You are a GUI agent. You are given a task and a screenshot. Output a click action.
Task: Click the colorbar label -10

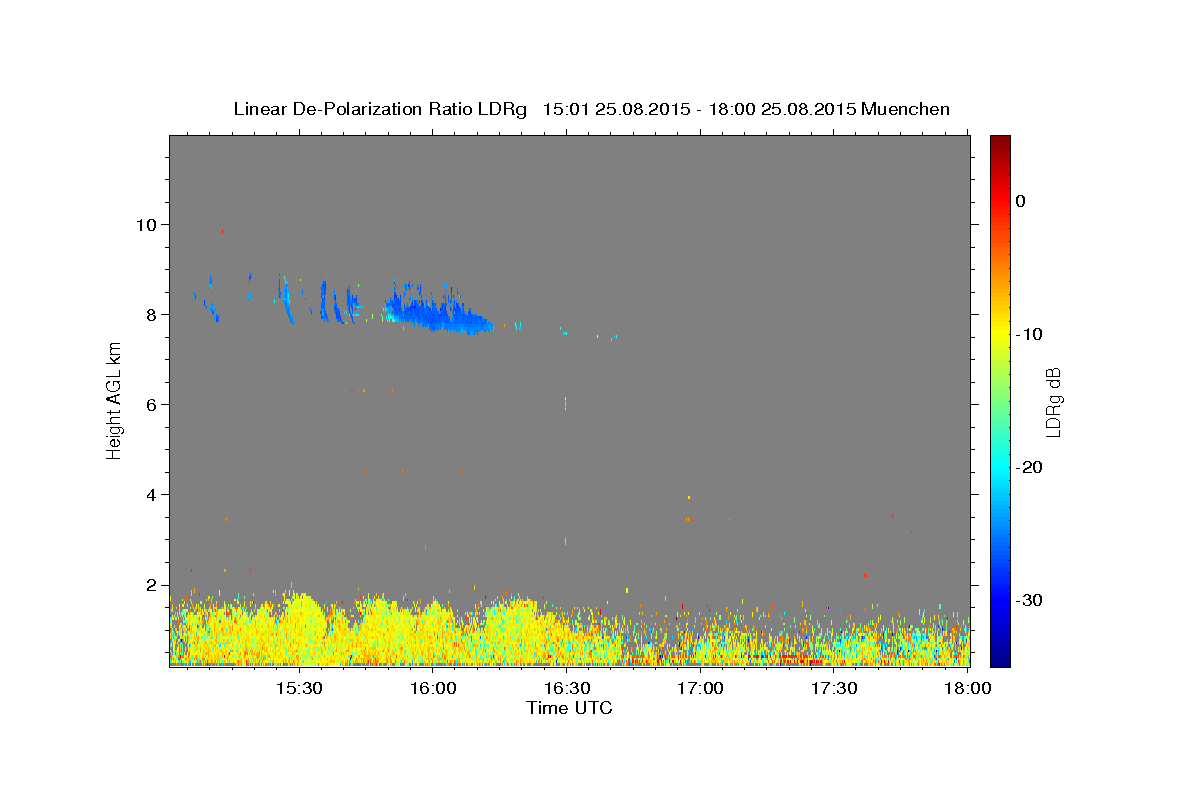click(1029, 334)
